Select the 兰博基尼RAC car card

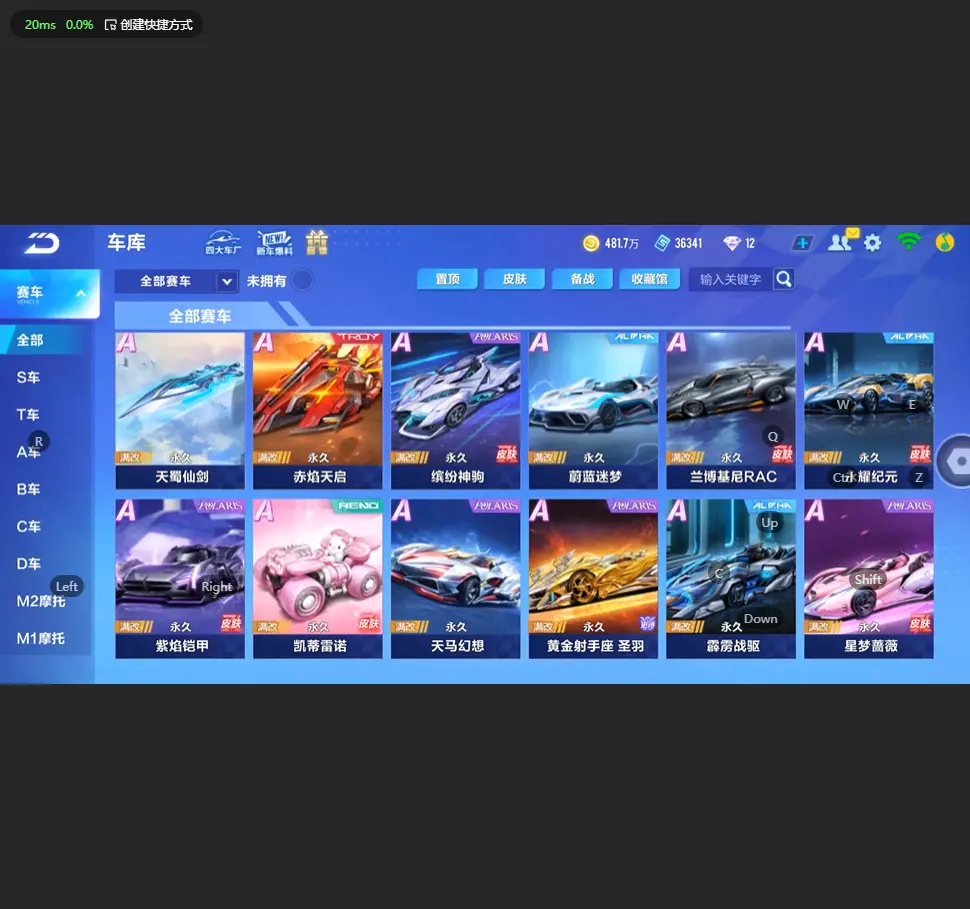click(731, 411)
